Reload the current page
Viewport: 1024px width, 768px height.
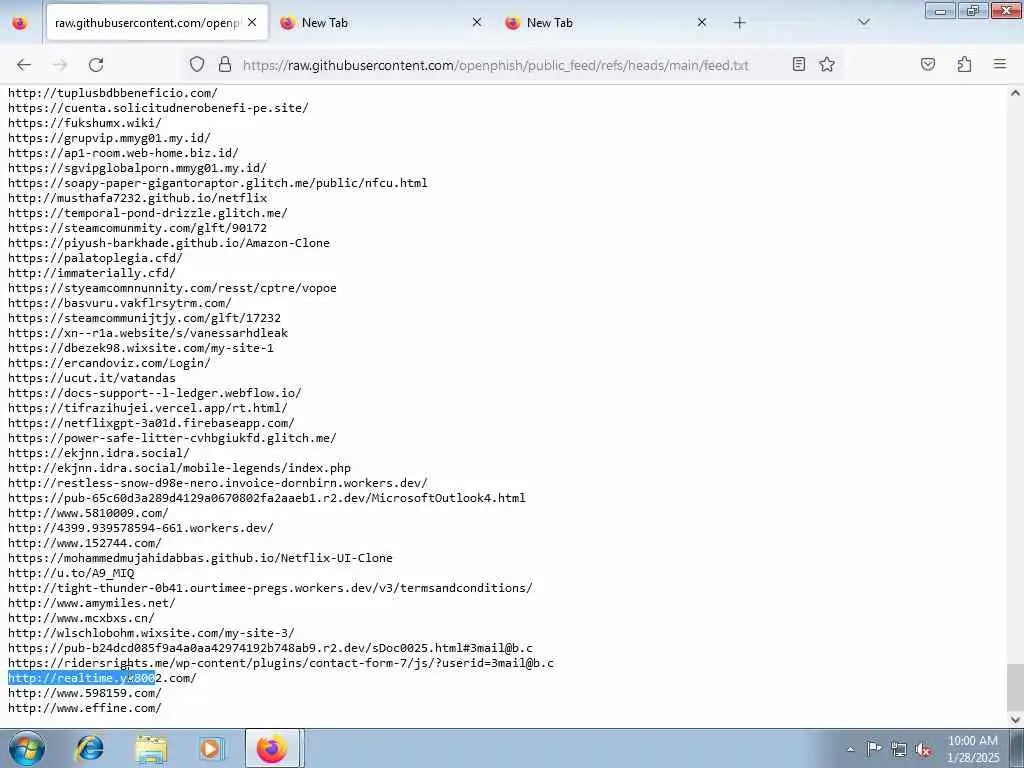96,65
